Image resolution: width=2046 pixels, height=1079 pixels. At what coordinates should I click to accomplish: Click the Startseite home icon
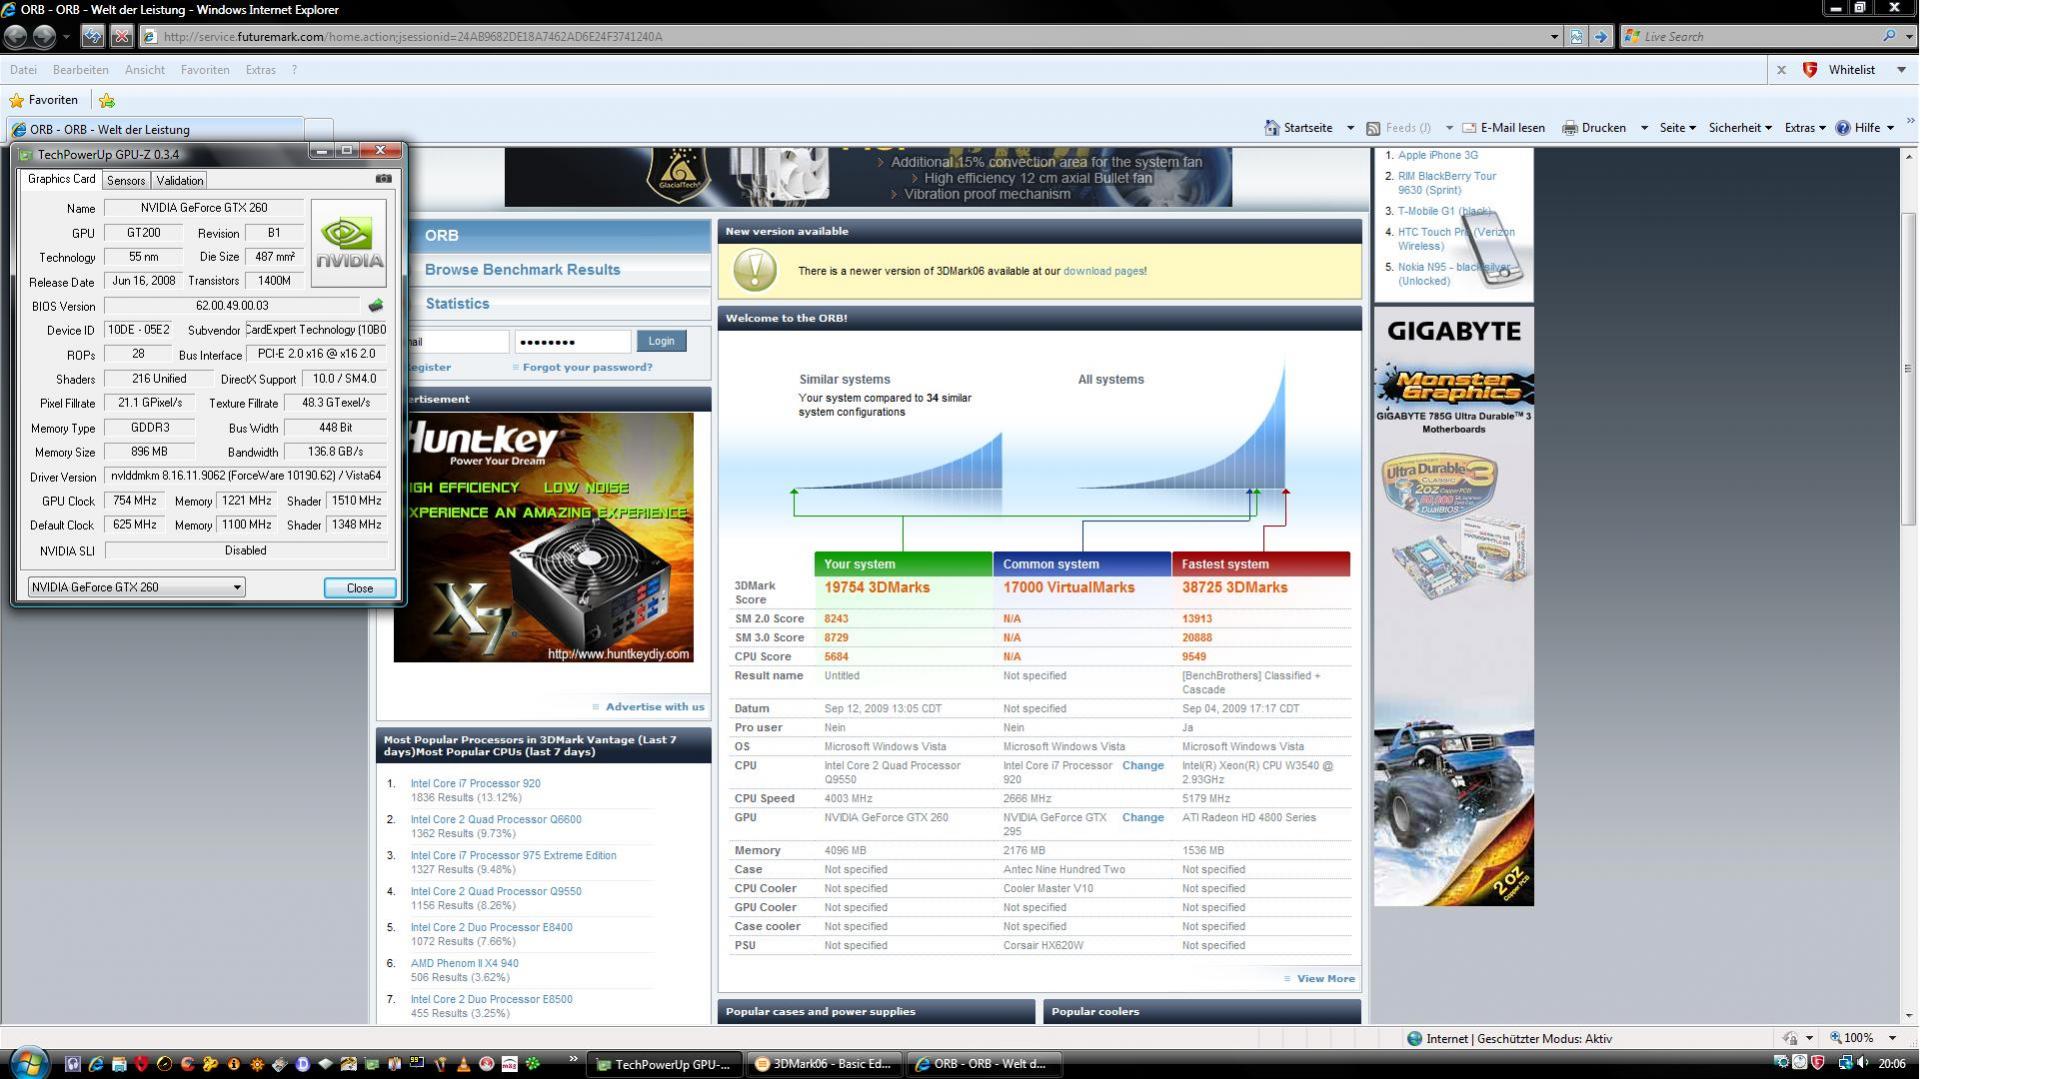click(1272, 128)
